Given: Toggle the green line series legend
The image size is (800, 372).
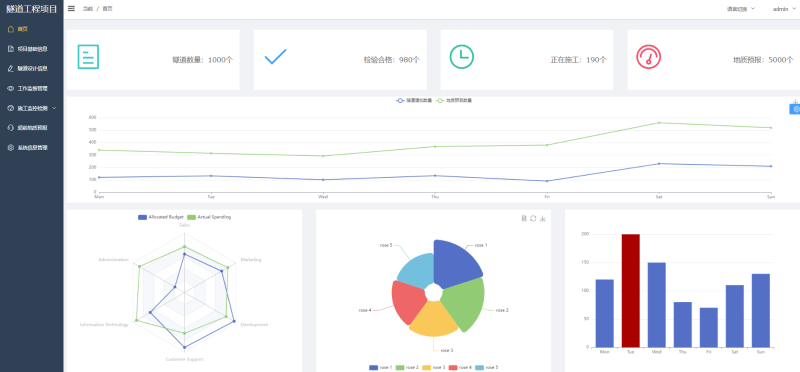Looking at the screenshot, I should click(454, 101).
